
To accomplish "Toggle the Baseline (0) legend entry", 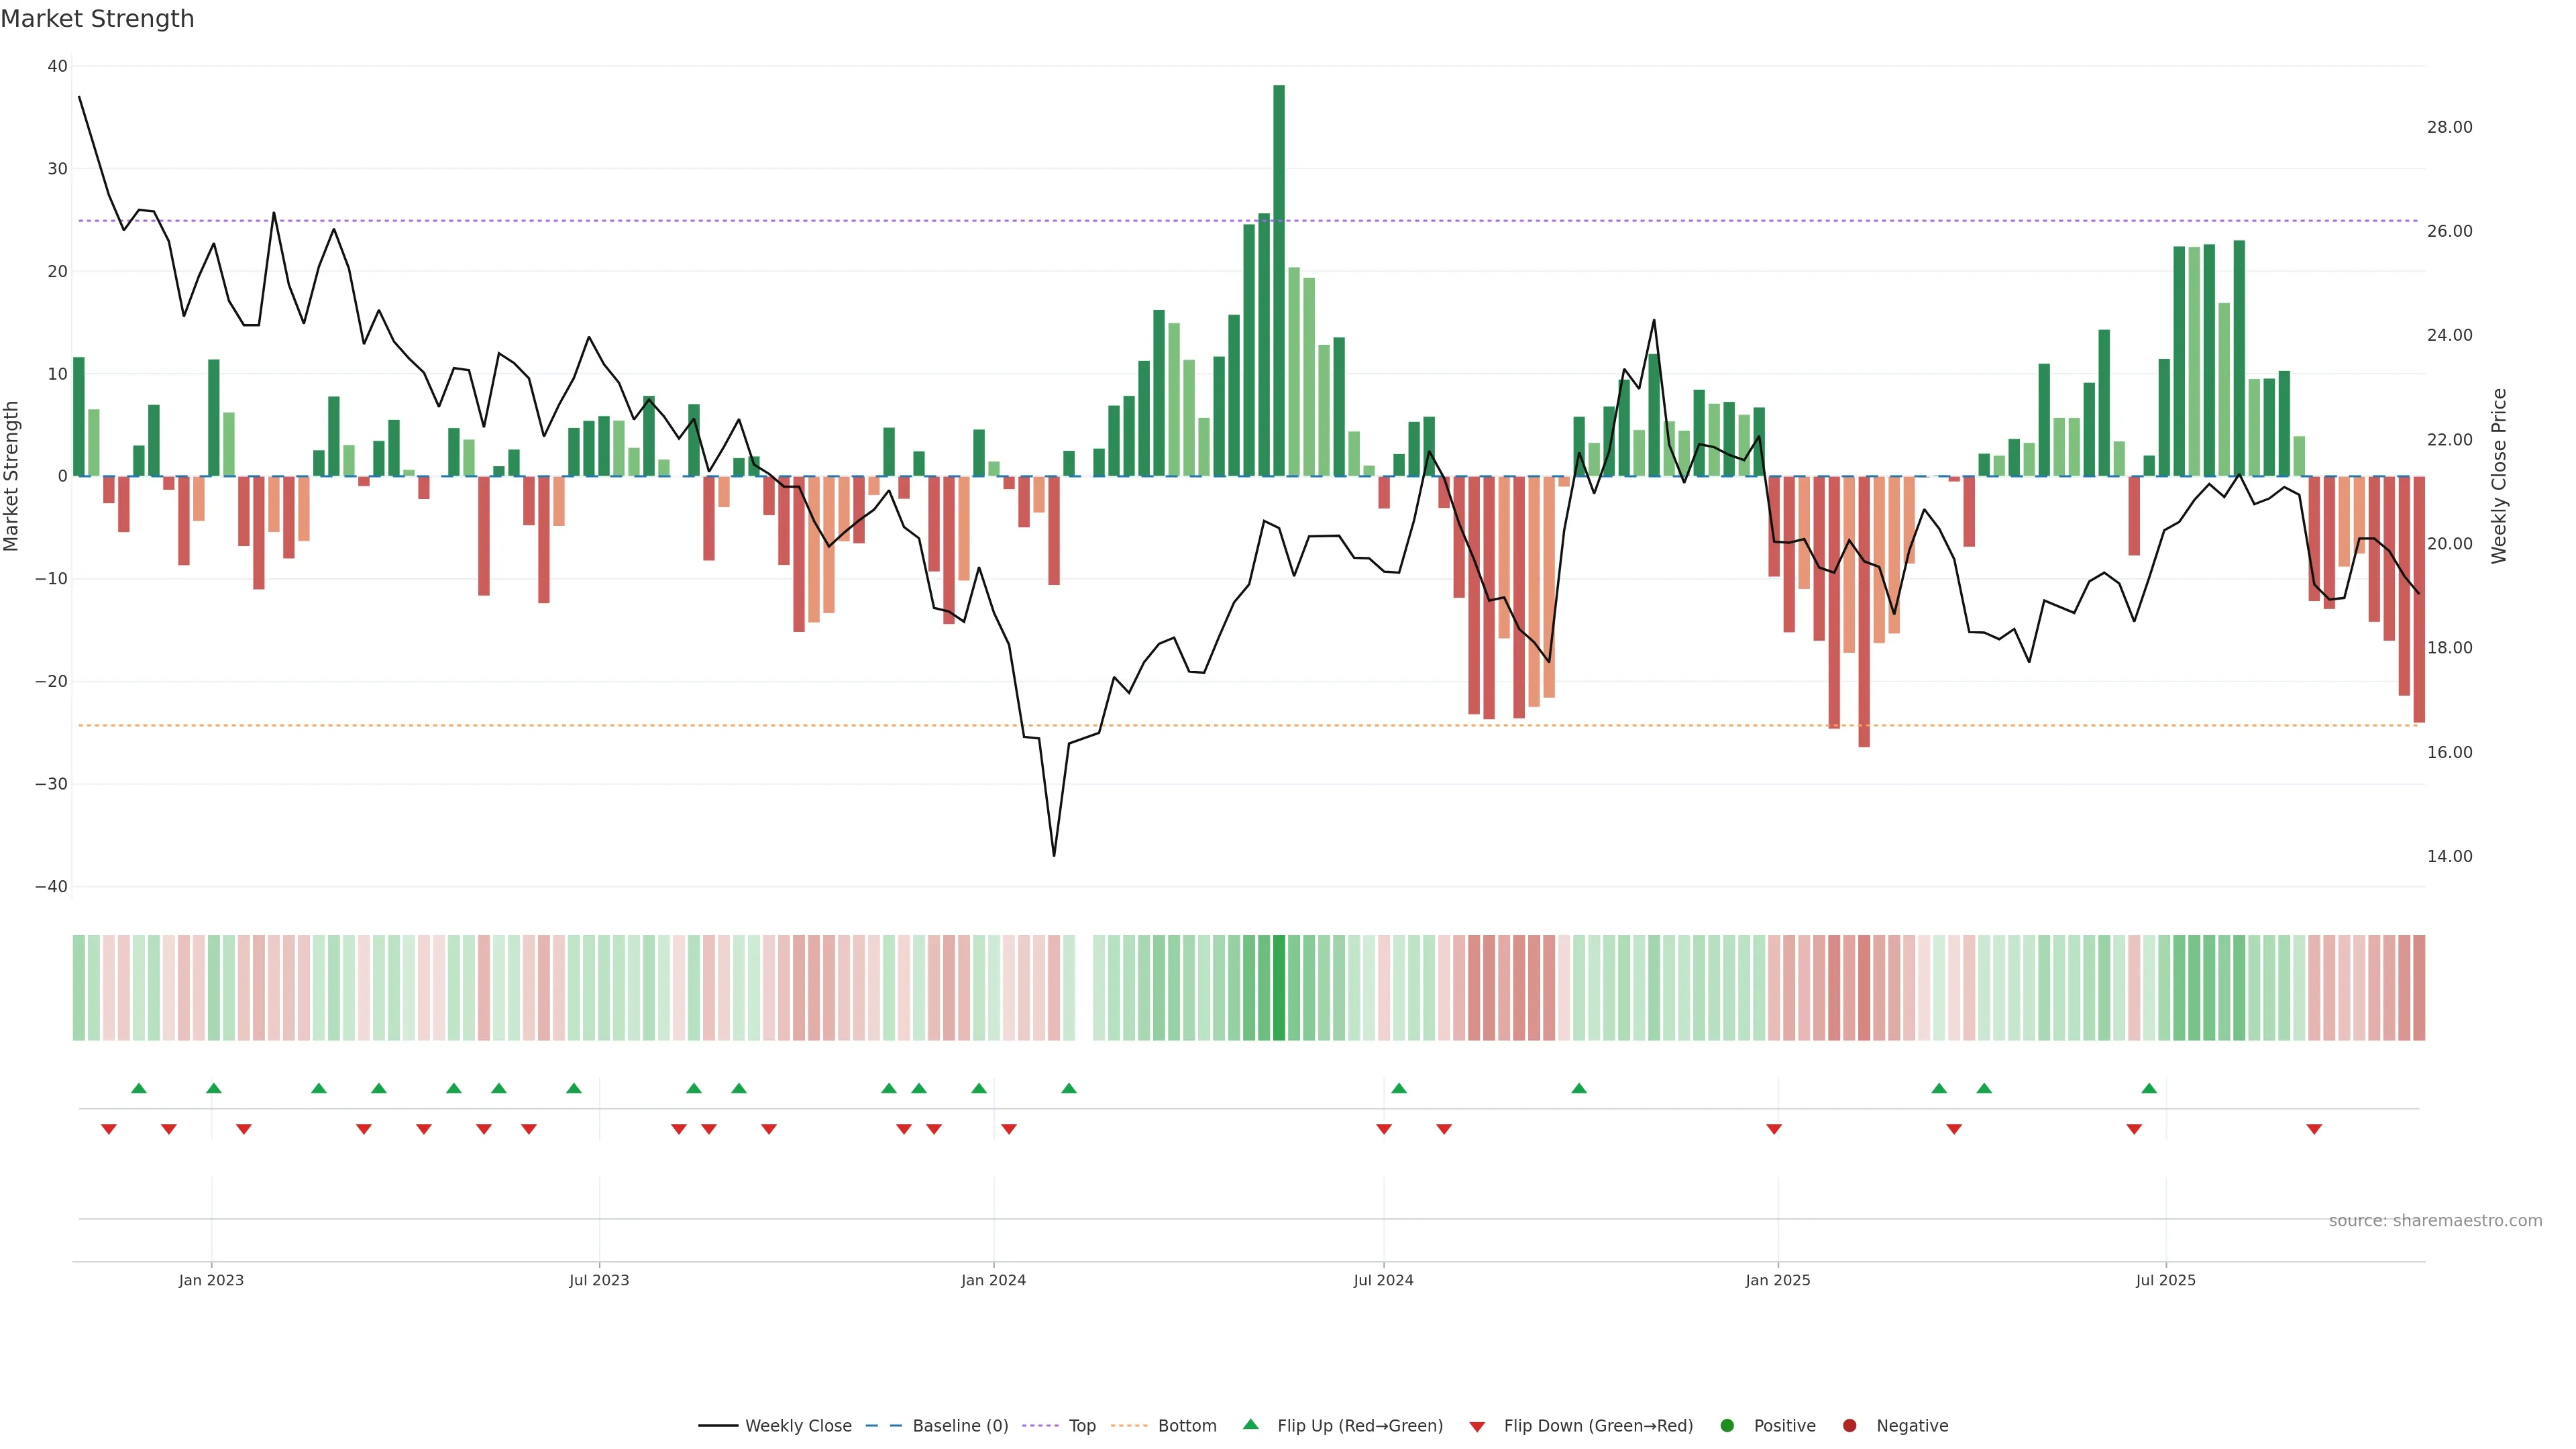I will [x=959, y=1426].
